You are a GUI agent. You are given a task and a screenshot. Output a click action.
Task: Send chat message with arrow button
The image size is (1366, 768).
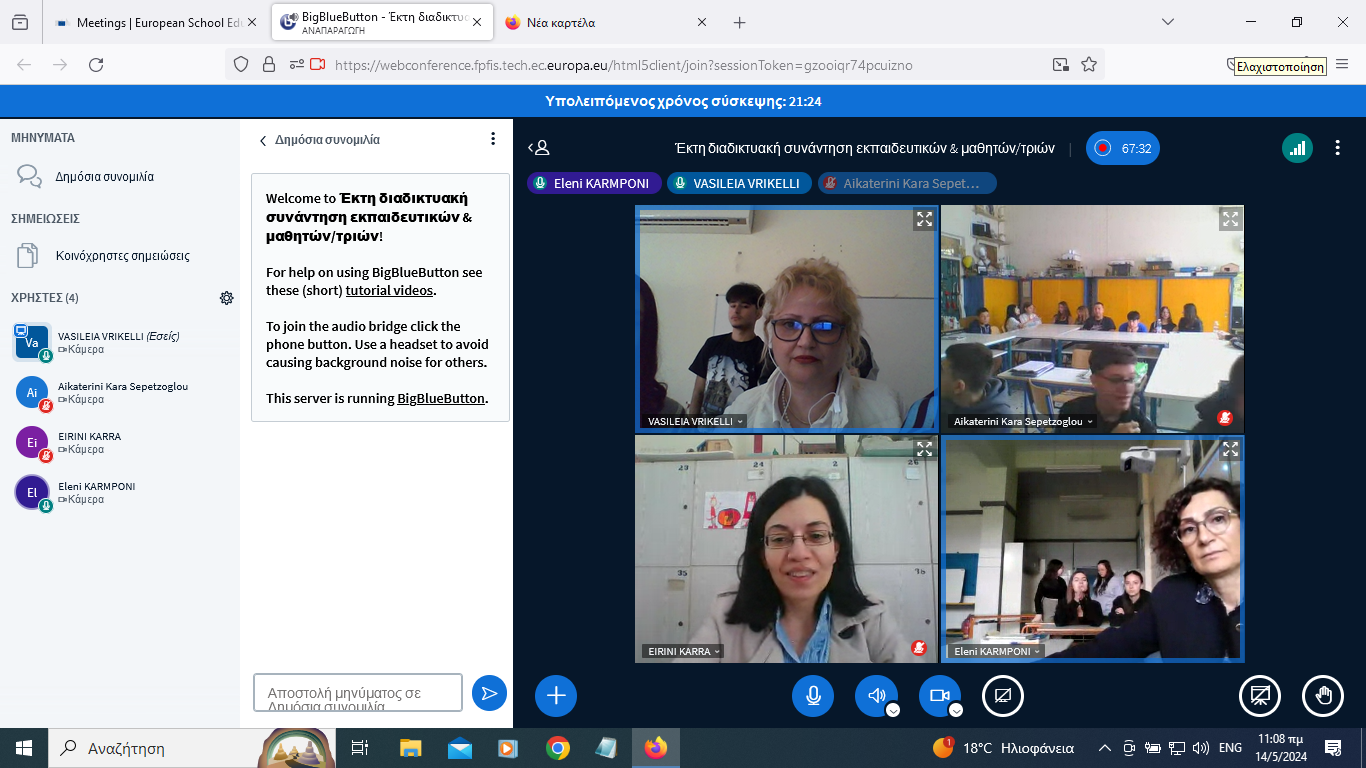pos(489,693)
